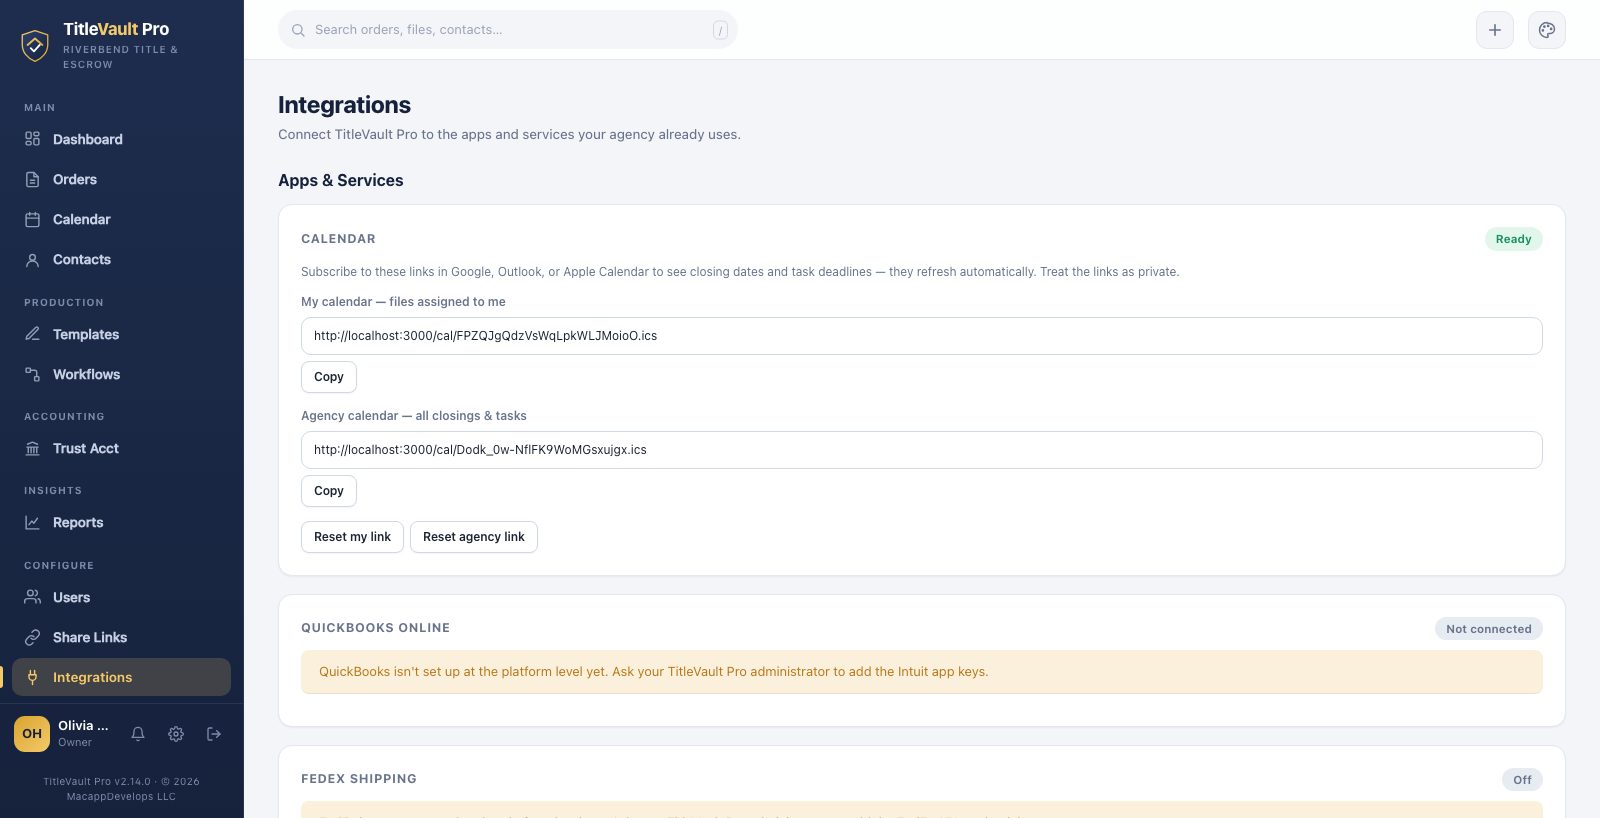Click the Contacts person icon
Viewport: 1600px width, 818px height.
coord(33,259)
